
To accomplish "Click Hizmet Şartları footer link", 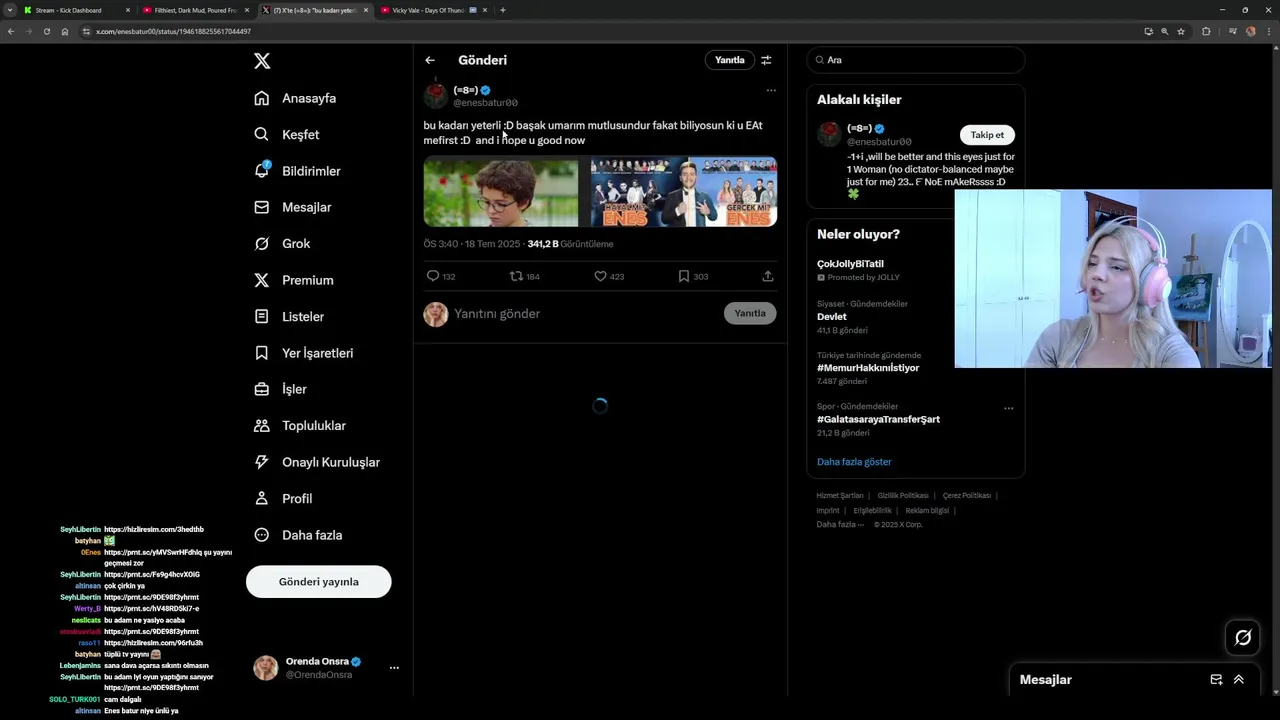I will point(840,496).
